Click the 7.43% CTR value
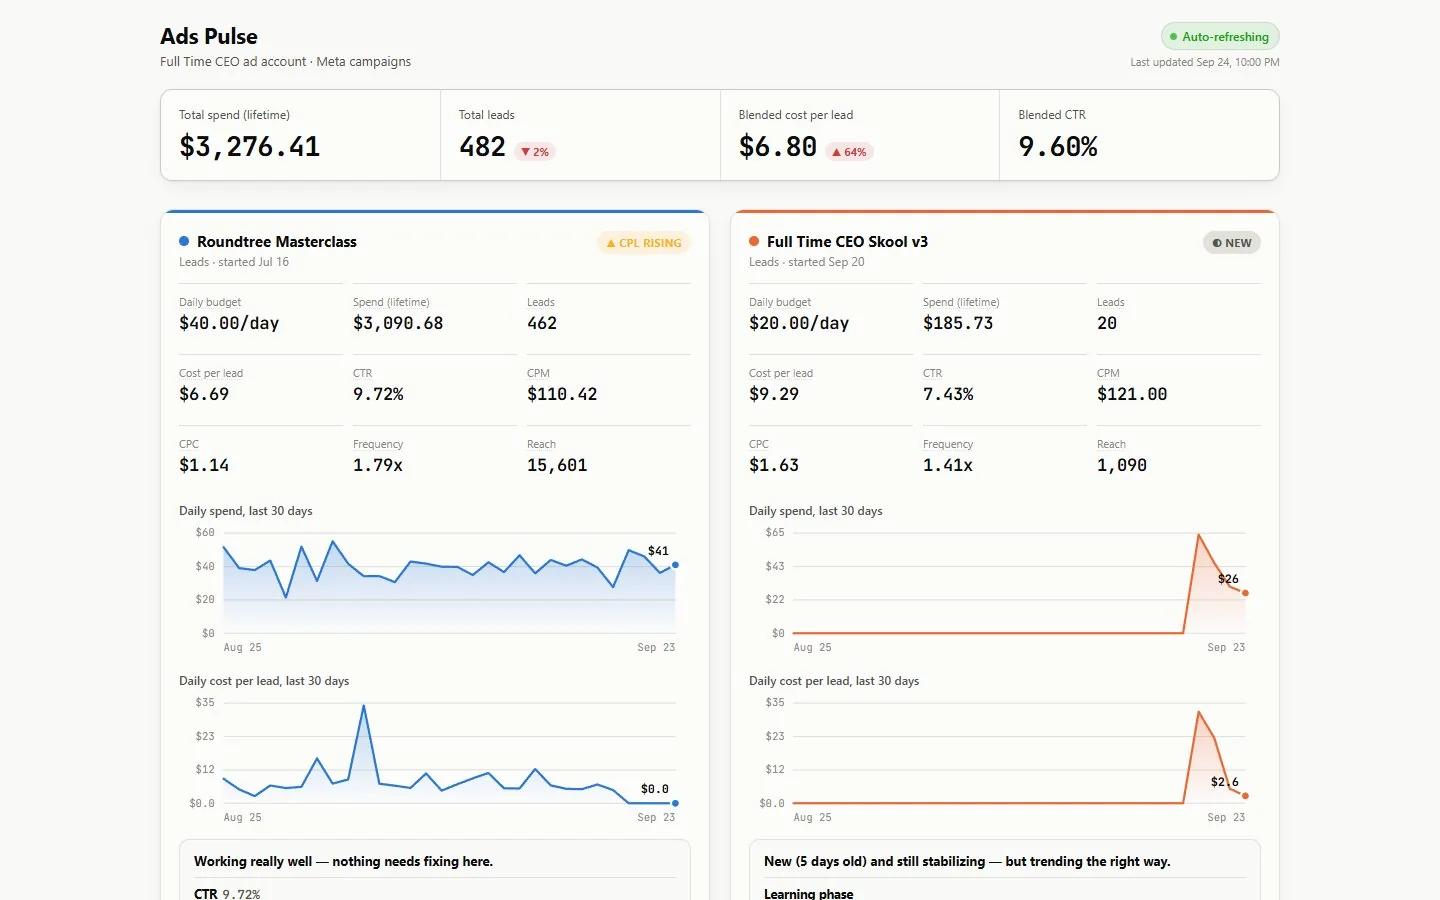Viewport: 1440px width, 900px height. tap(948, 394)
